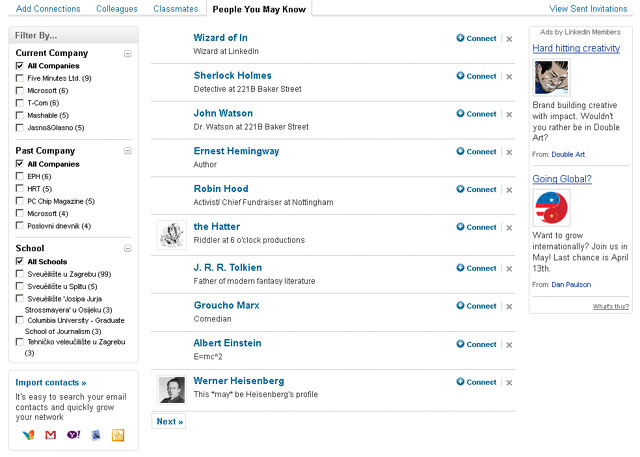The image size is (640, 457).
Task: Connect with Ernest Hemingway
Action: [x=476, y=151]
